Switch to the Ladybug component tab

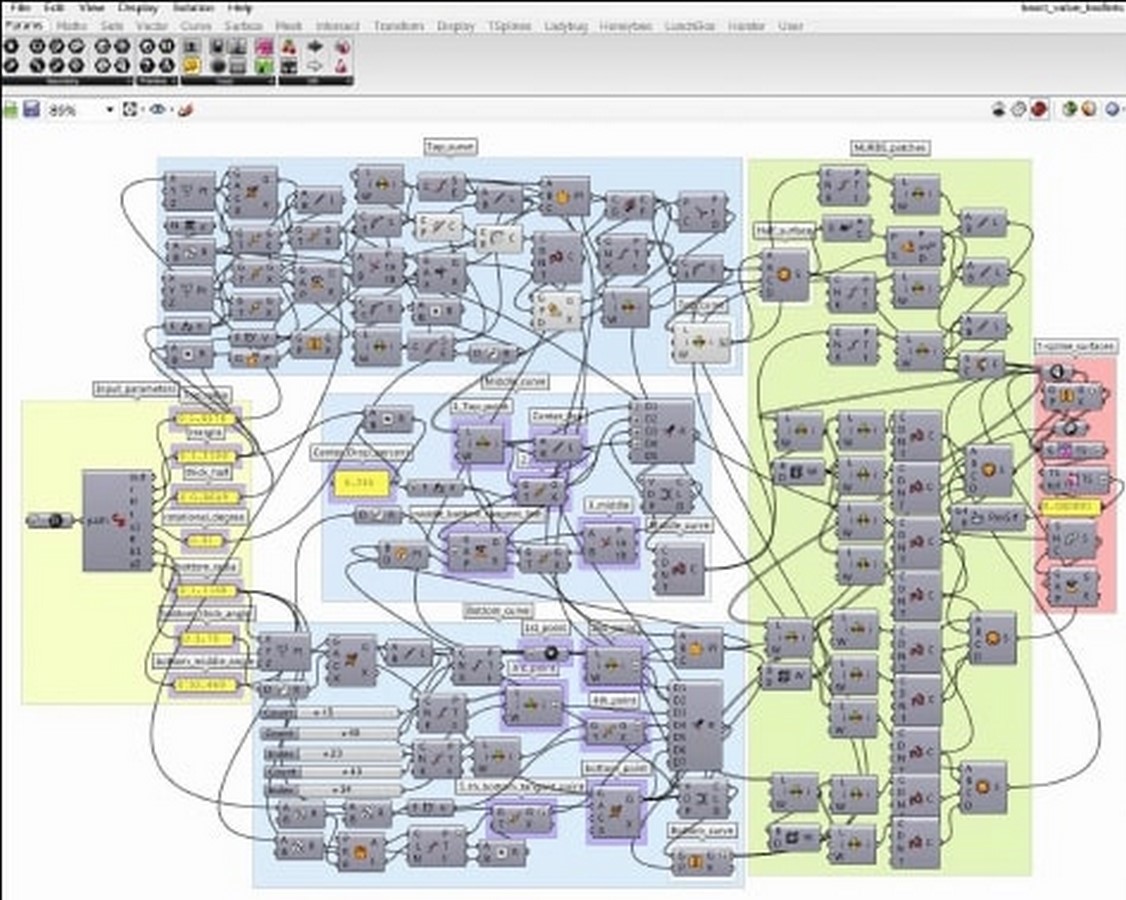[x=566, y=26]
